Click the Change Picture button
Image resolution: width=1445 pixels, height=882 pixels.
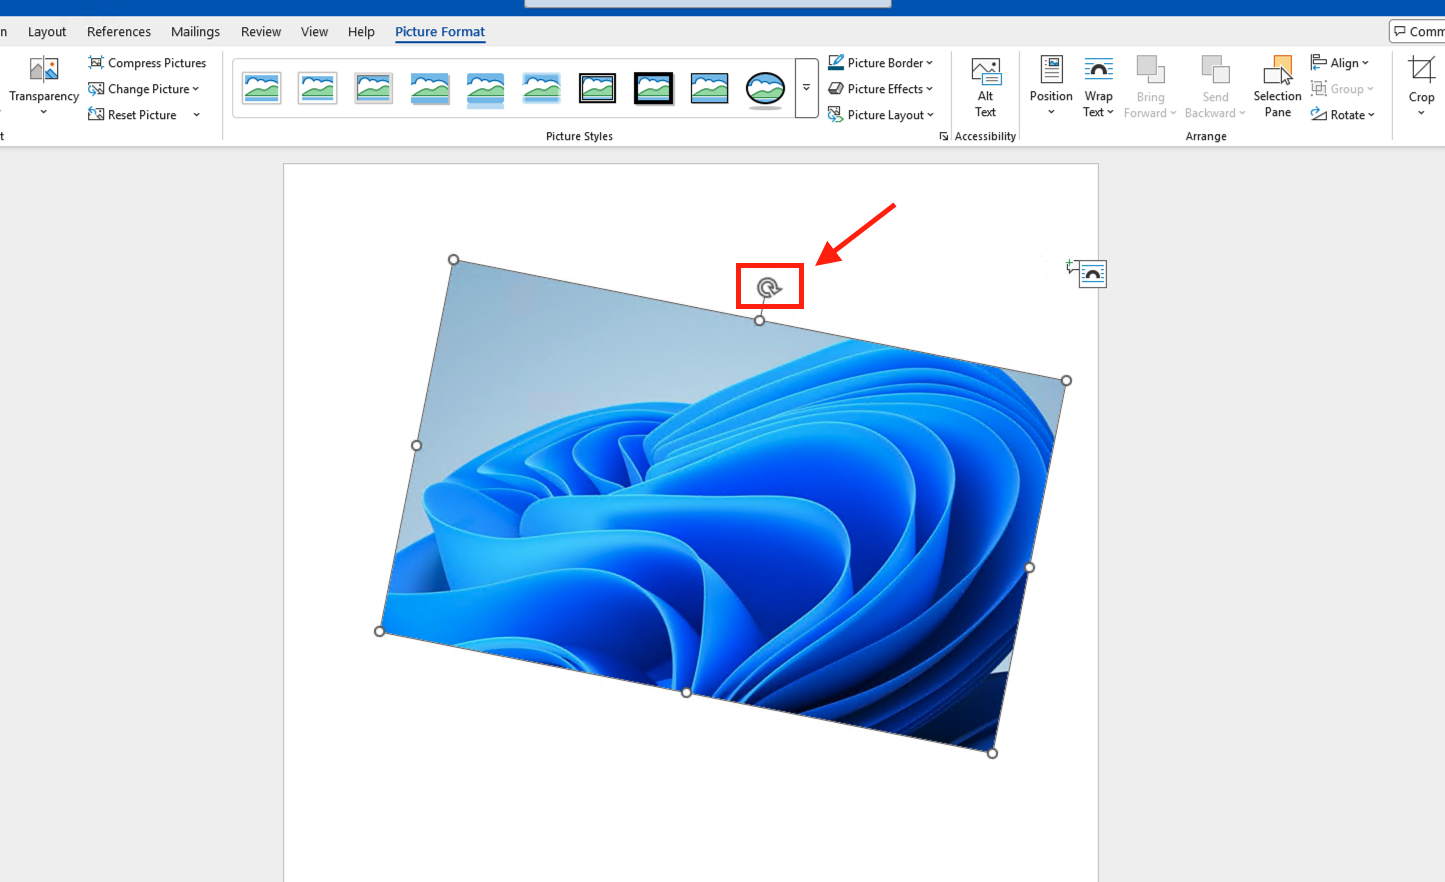point(144,89)
